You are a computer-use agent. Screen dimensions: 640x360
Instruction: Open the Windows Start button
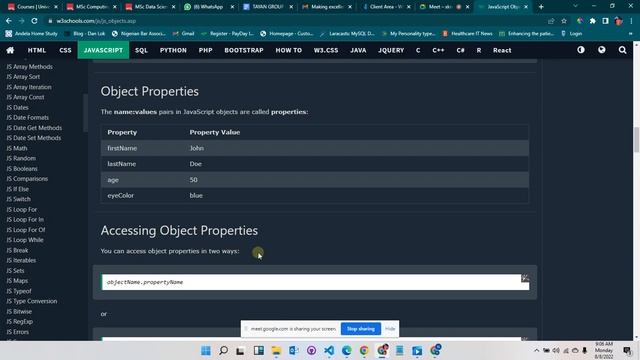click(206, 351)
